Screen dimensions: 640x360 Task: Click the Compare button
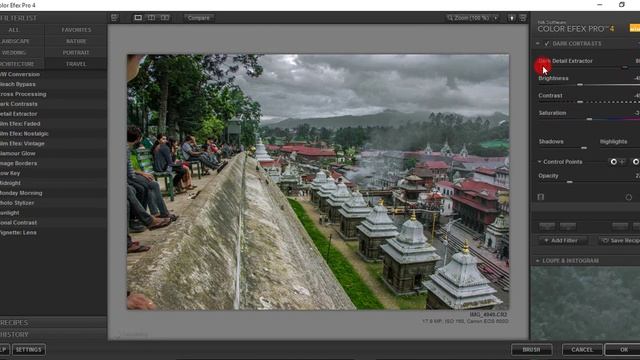coord(199,18)
